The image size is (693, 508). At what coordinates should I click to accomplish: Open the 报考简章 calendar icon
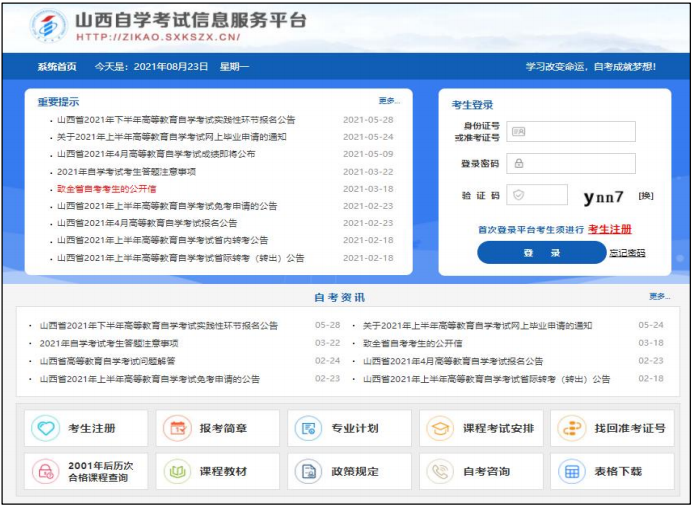[x=178, y=429]
